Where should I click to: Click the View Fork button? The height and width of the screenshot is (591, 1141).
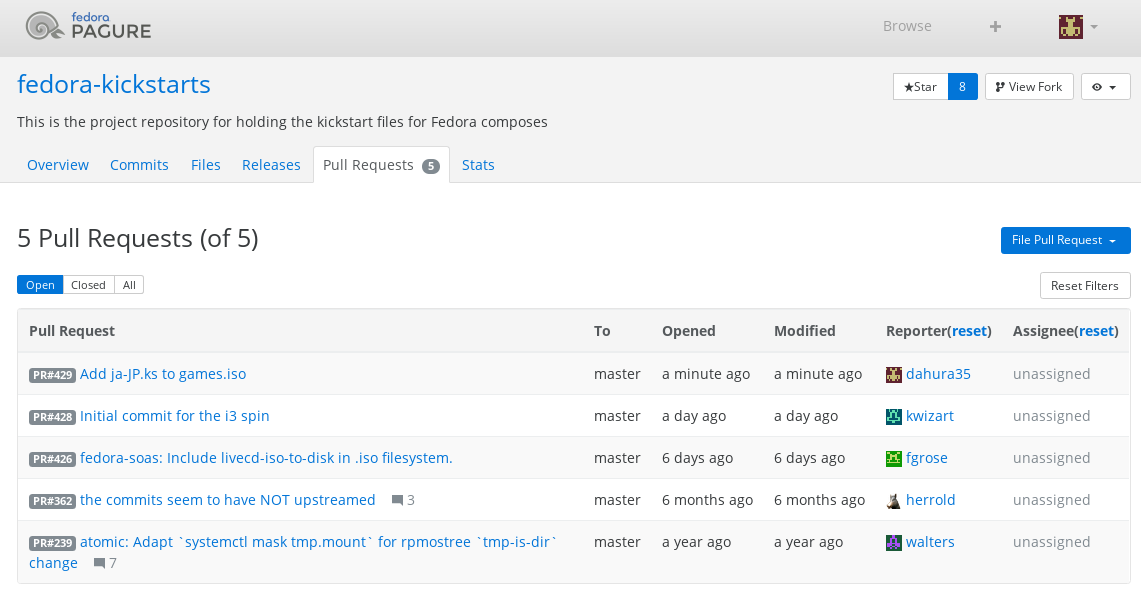(x=1029, y=87)
